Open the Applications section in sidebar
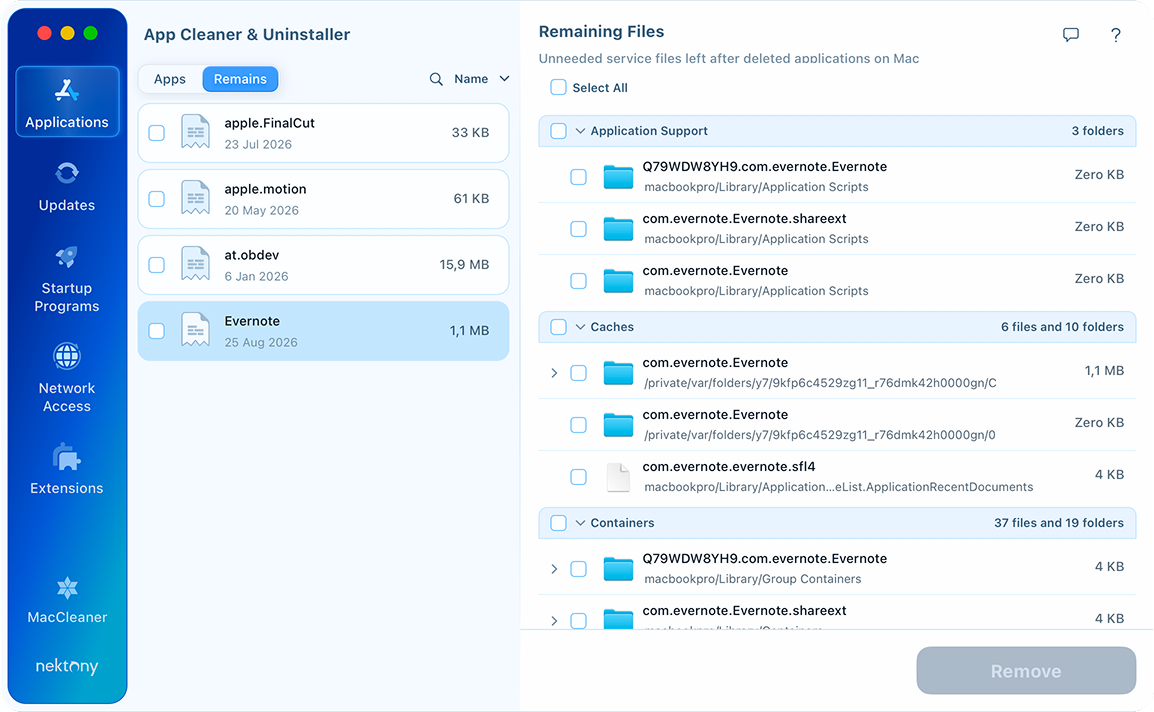 [67, 102]
